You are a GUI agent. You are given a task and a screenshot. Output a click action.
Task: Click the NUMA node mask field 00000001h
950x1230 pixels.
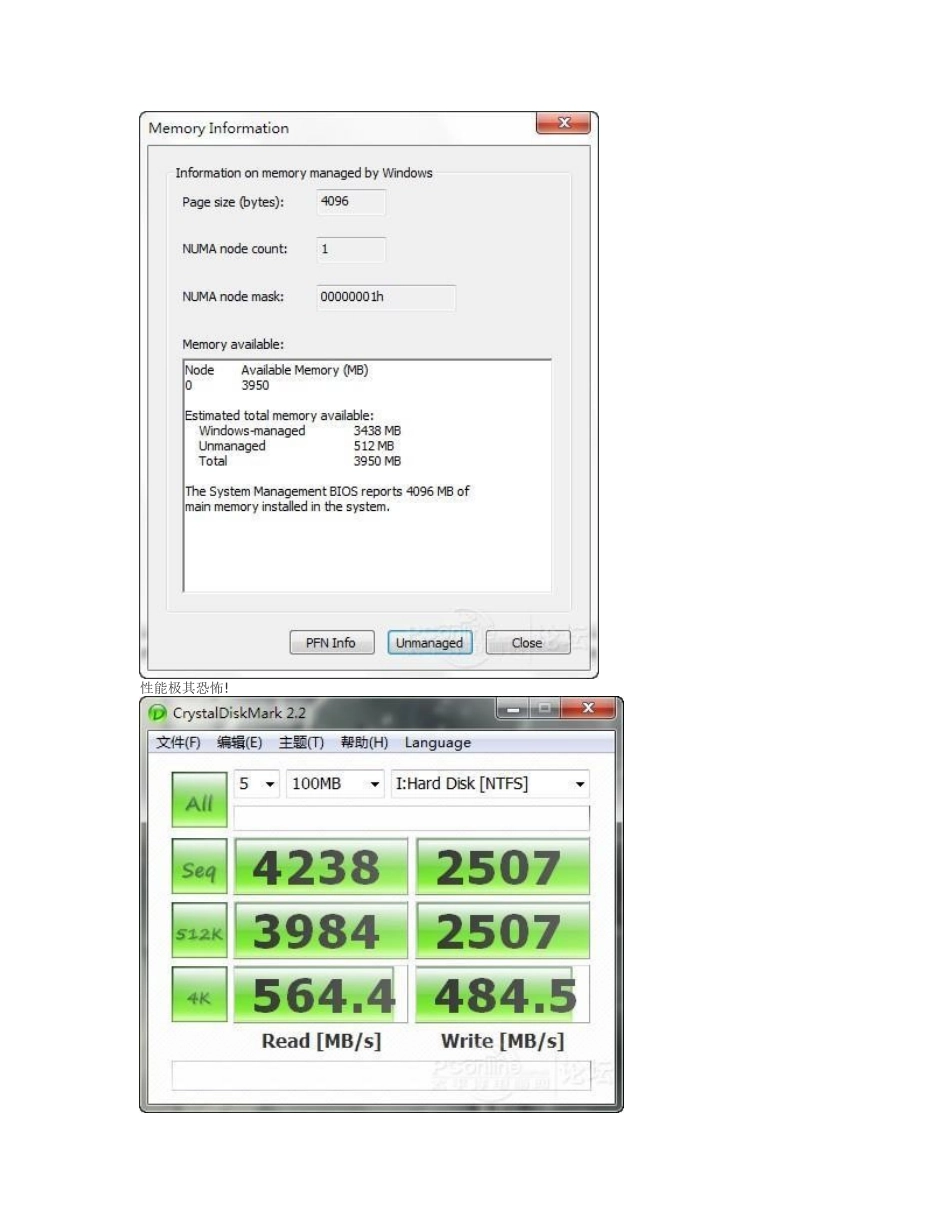386,297
